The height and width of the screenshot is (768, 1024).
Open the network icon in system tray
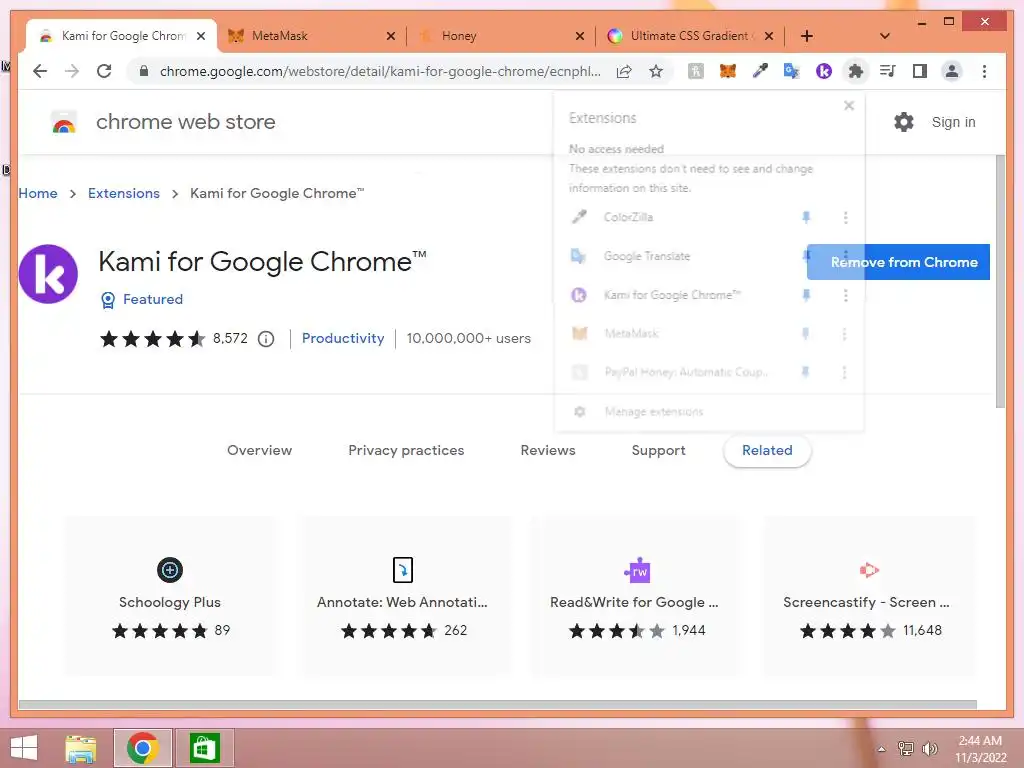point(906,749)
